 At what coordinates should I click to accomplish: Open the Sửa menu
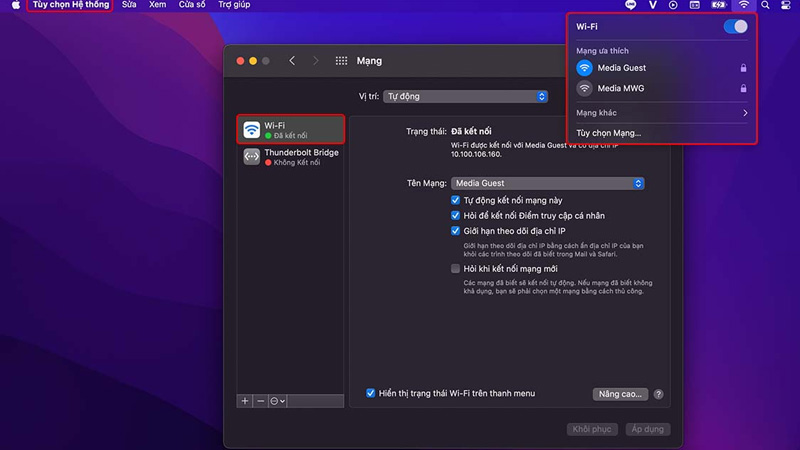(x=129, y=5)
